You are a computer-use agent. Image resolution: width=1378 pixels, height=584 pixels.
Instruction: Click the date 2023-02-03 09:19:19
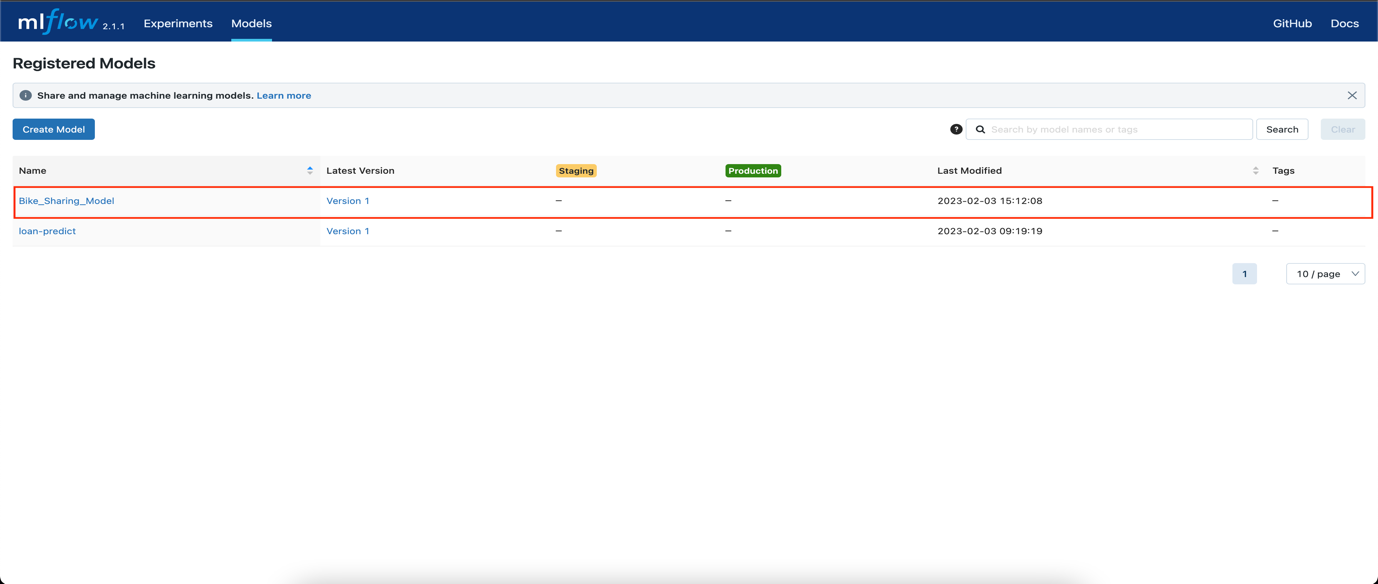tap(990, 231)
